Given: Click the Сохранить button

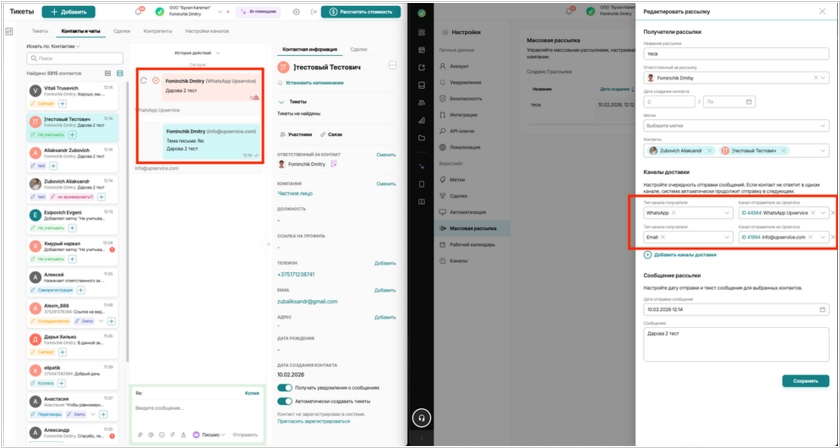Looking at the screenshot, I should (x=805, y=381).
